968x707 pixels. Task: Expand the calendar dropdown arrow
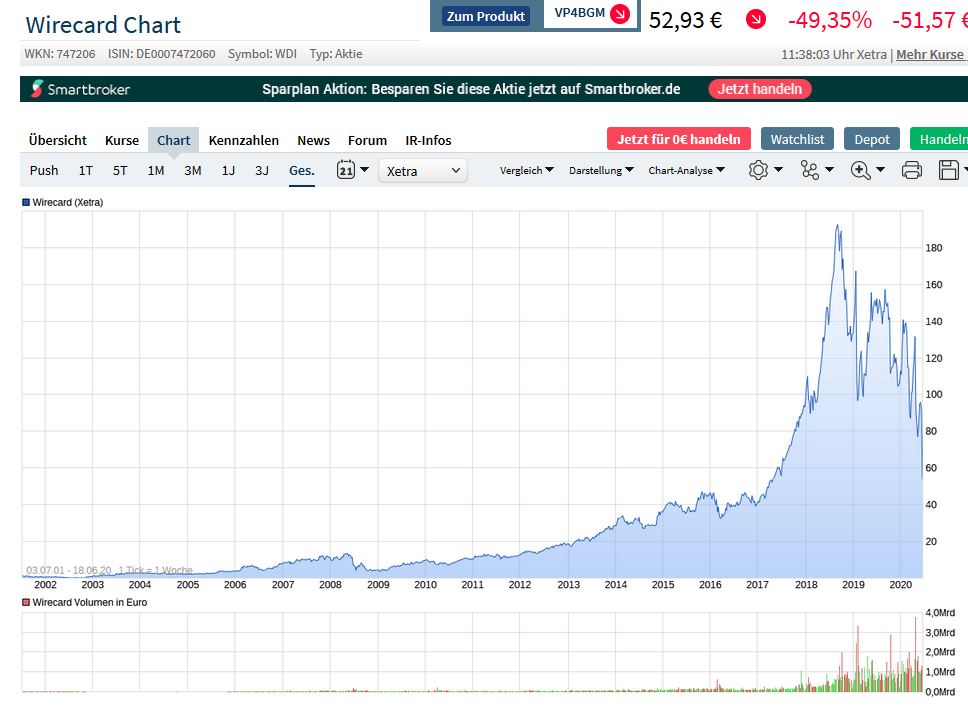pyautogui.click(x=364, y=169)
